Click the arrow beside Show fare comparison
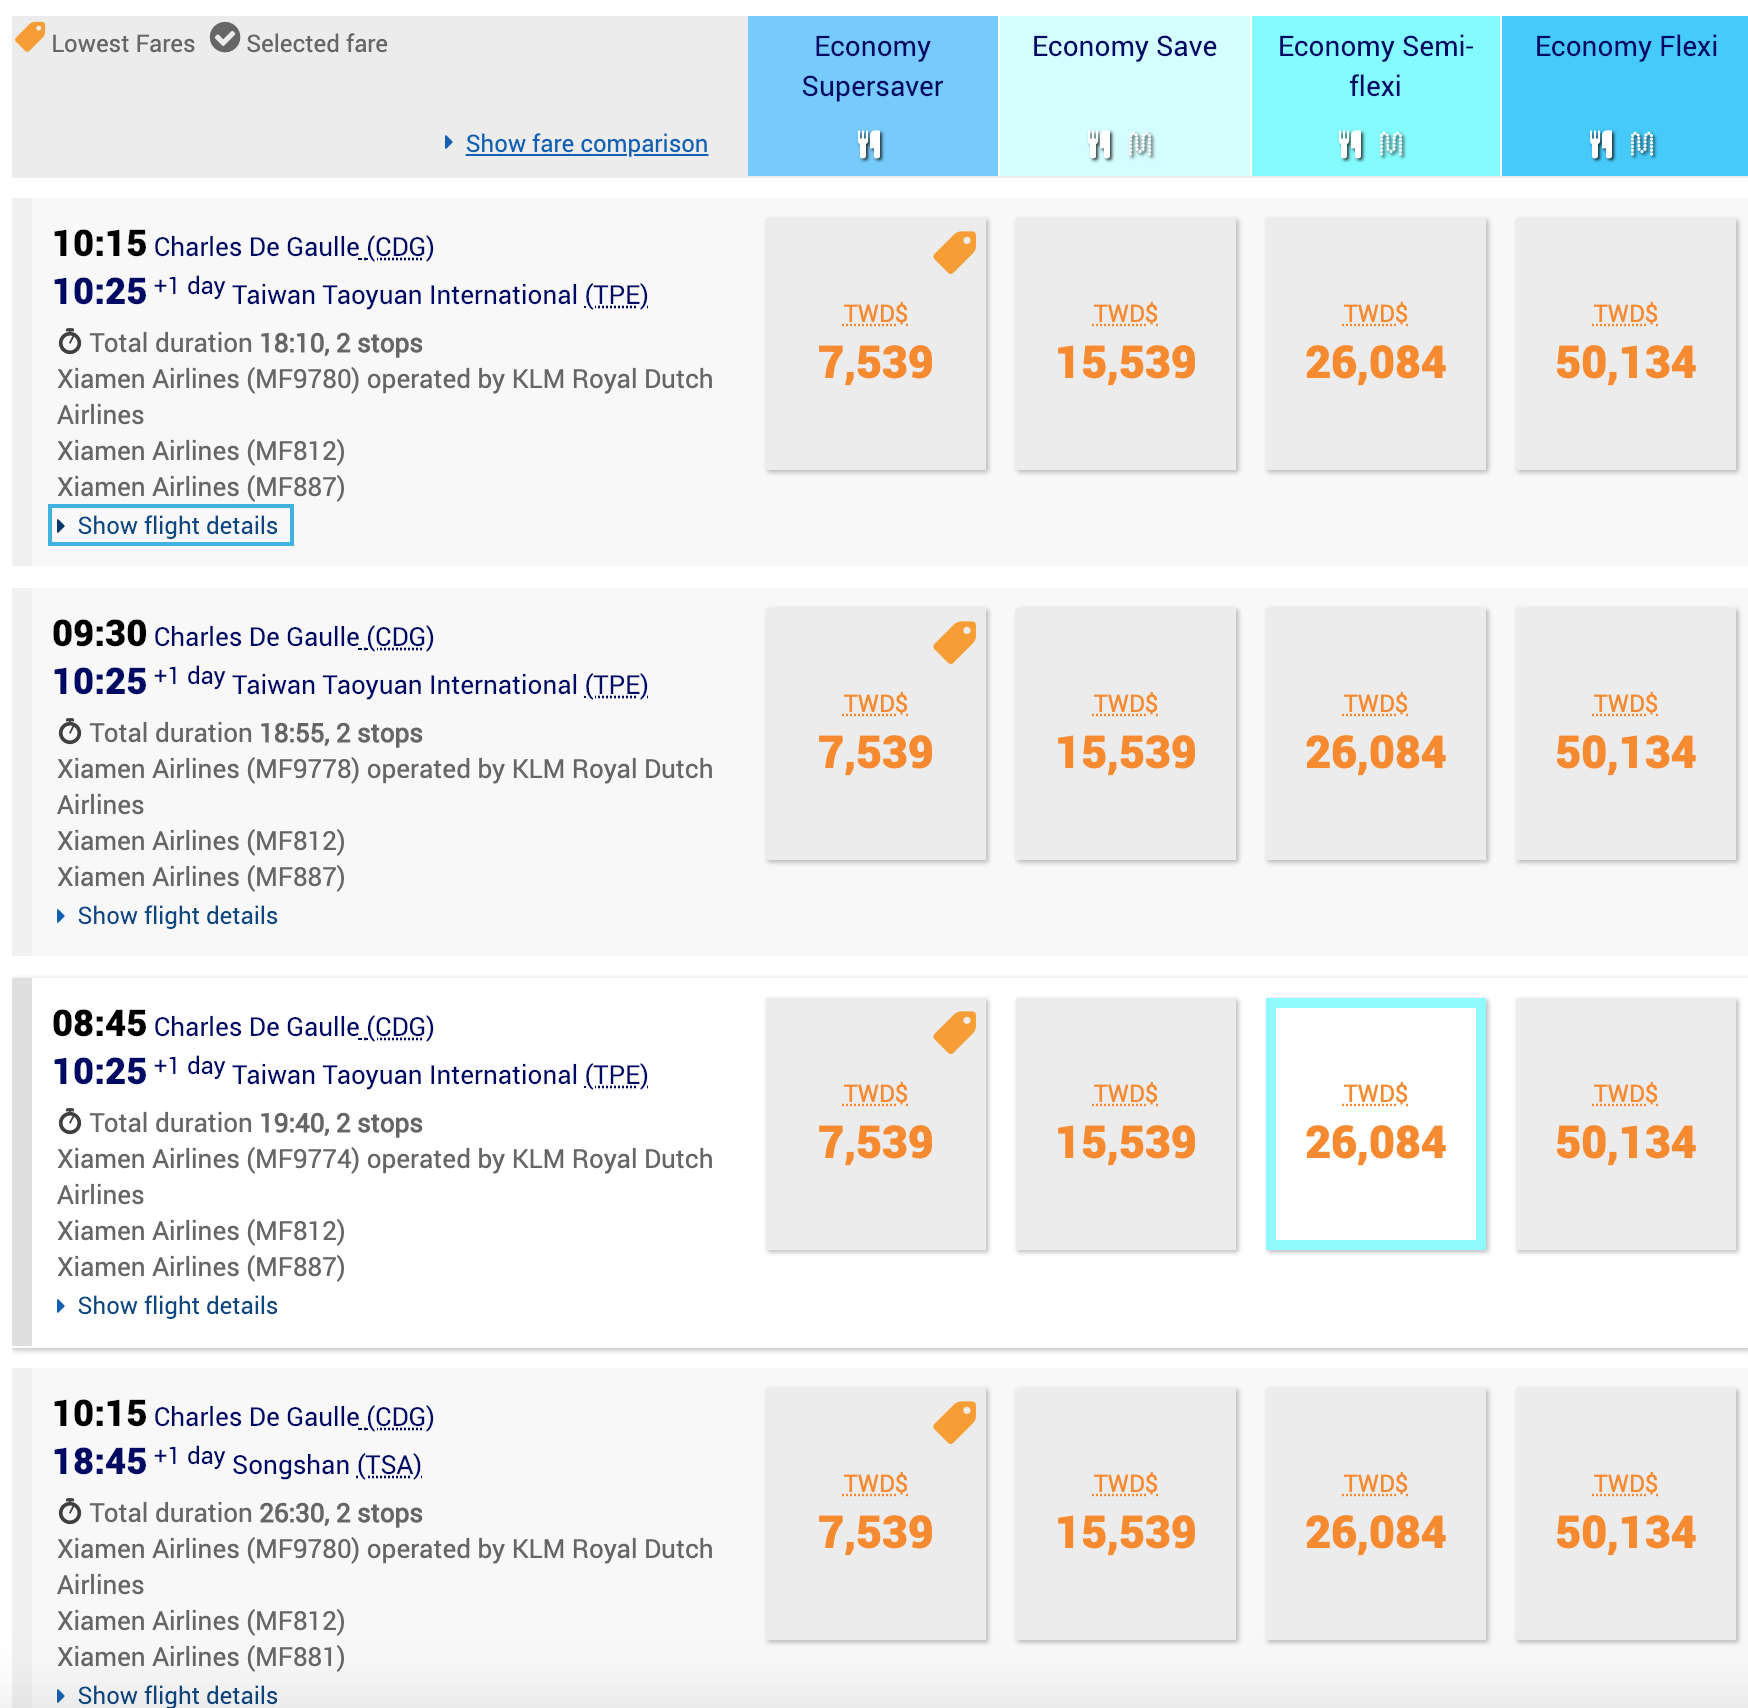Viewport: 1748px width, 1708px height. point(449,143)
